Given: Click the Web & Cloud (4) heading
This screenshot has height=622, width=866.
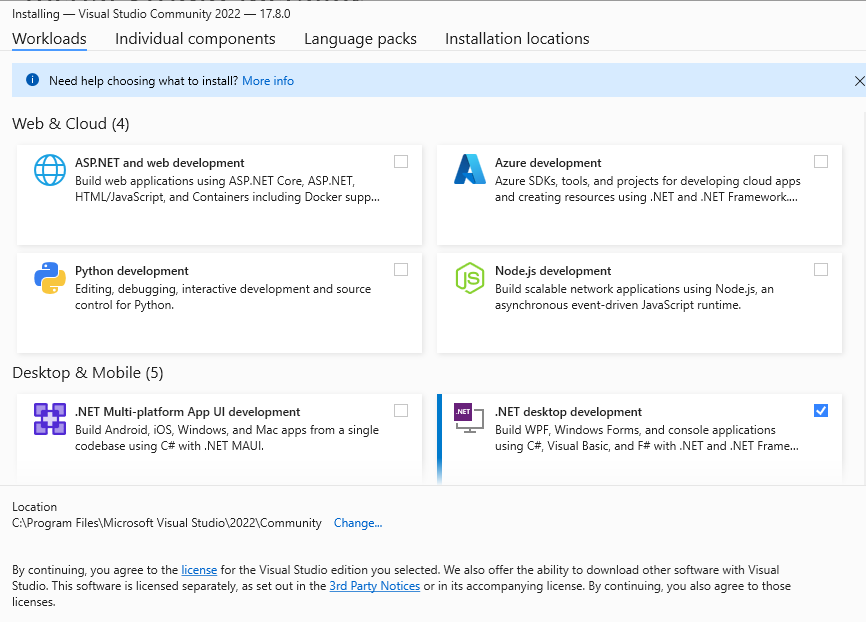Looking at the screenshot, I should pyautogui.click(x=71, y=124).
